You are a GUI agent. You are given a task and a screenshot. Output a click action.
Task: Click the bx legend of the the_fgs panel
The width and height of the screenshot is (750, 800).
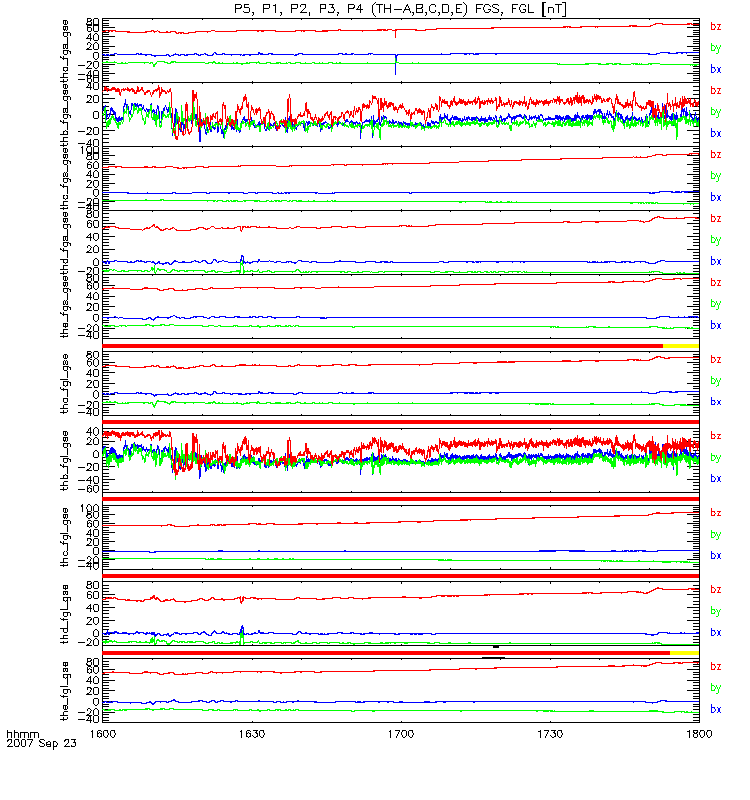716,326
